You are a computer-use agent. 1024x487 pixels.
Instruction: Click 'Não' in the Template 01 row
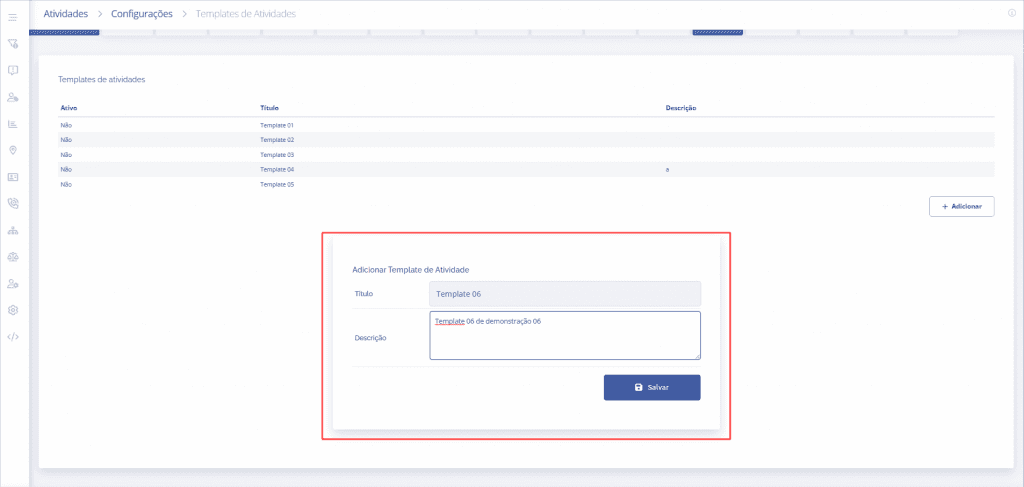pos(65,125)
